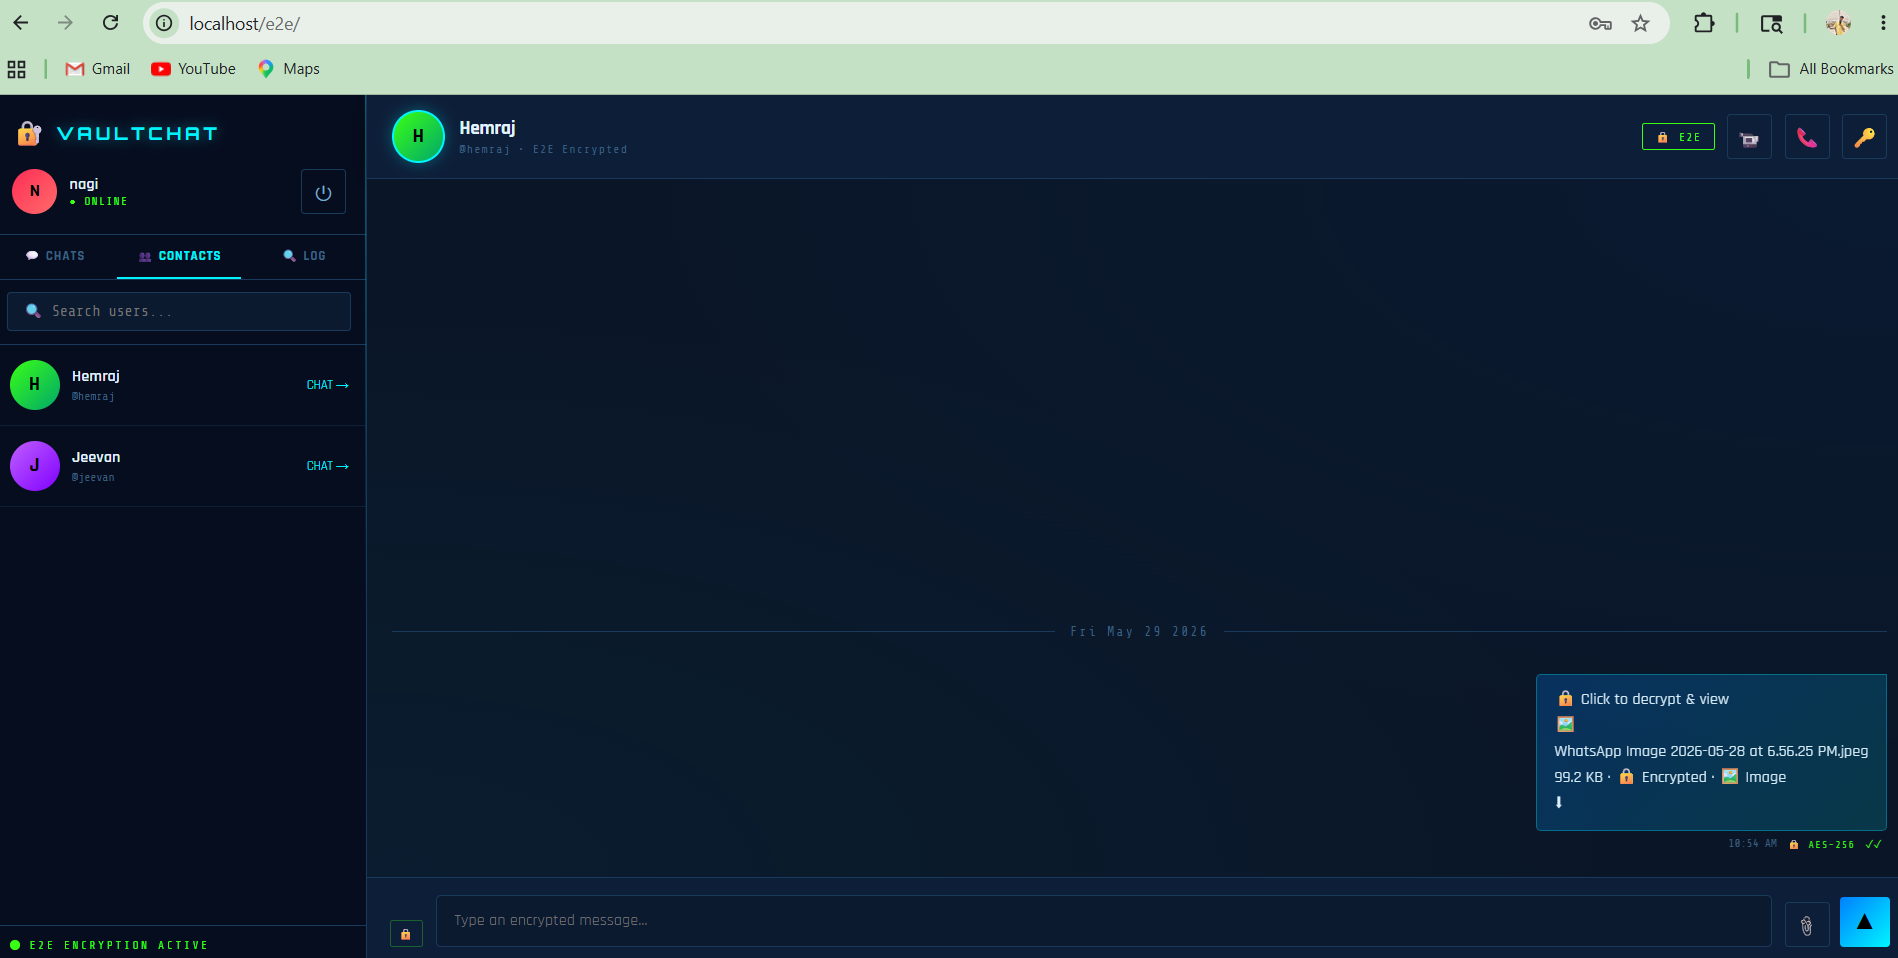Open encryption keys via key icon
Screen dimensions: 1898x958
(1865, 137)
